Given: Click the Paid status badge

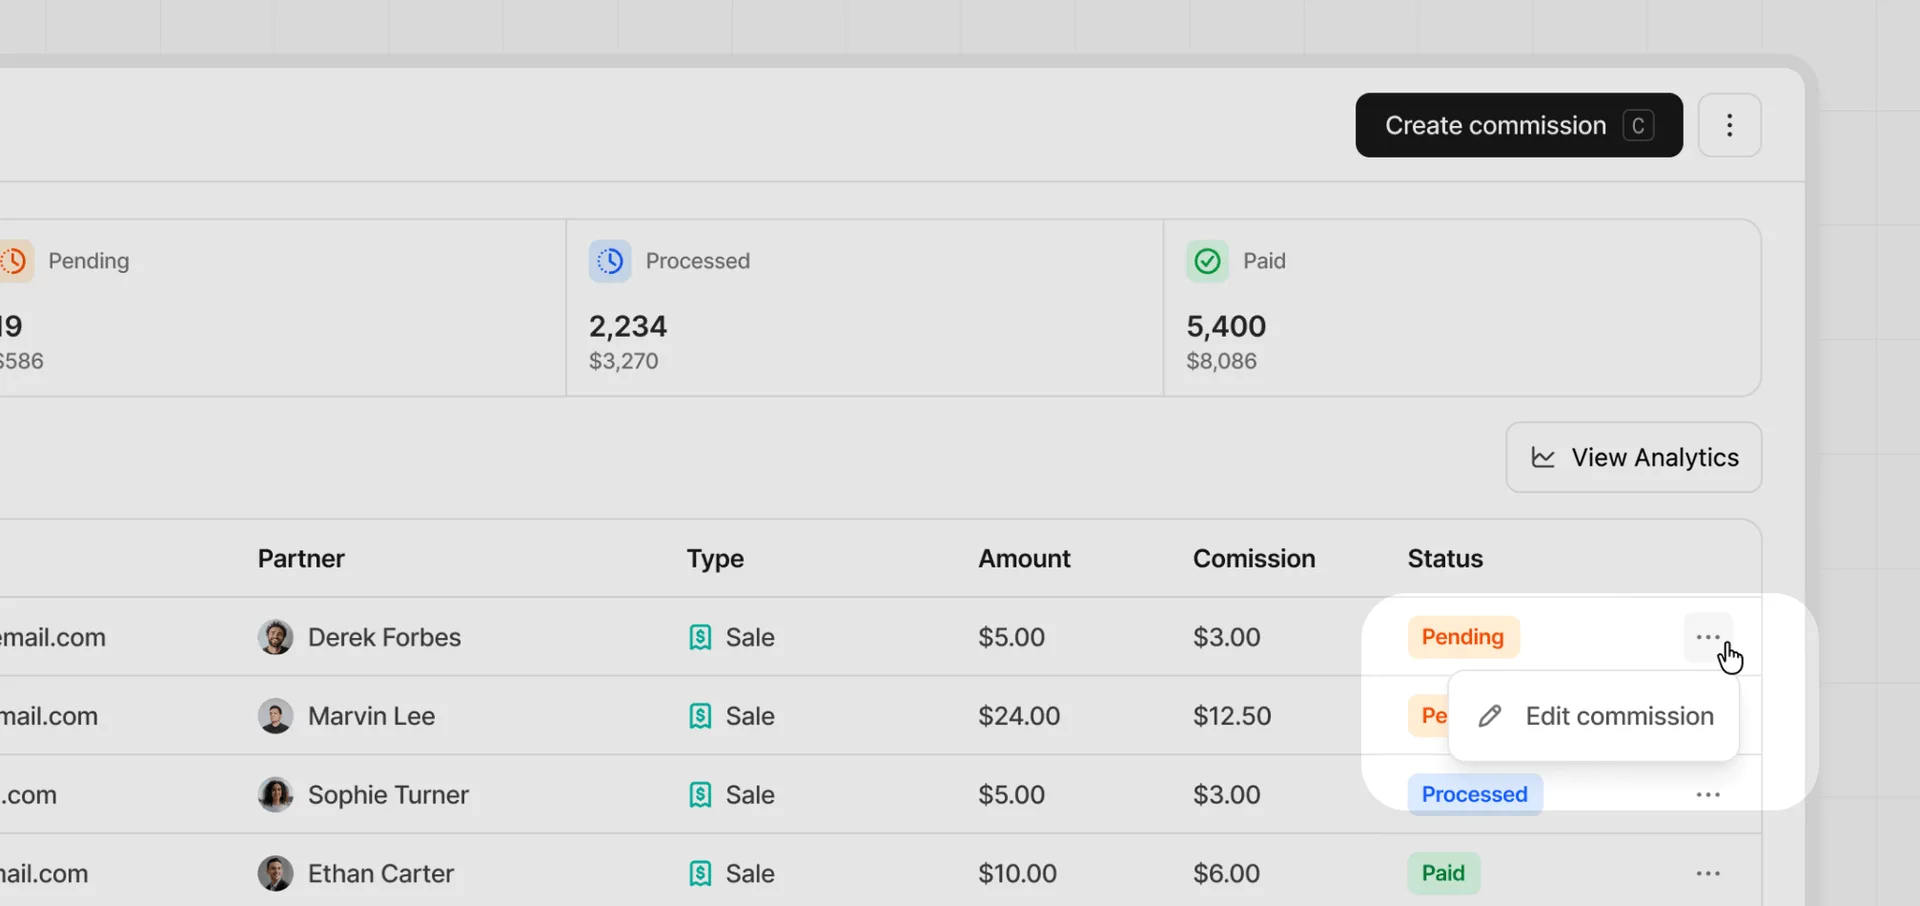Looking at the screenshot, I should pos(1444,873).
